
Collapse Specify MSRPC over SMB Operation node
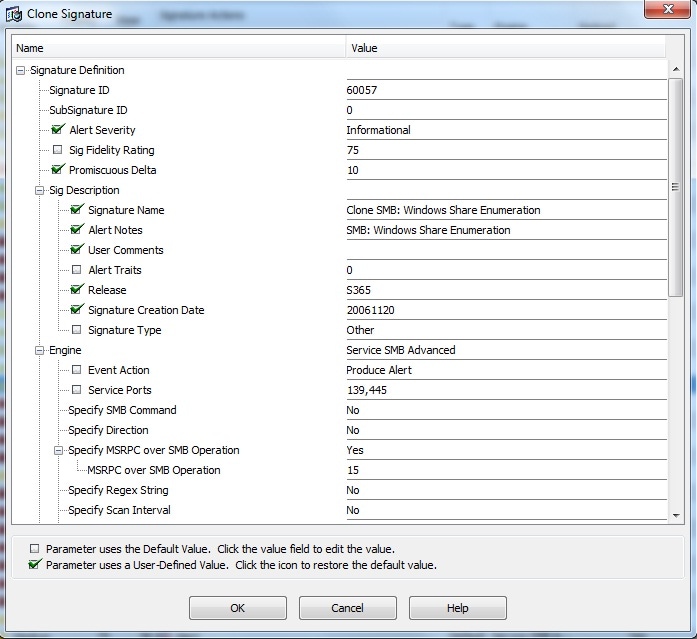[x=58, y=450]
